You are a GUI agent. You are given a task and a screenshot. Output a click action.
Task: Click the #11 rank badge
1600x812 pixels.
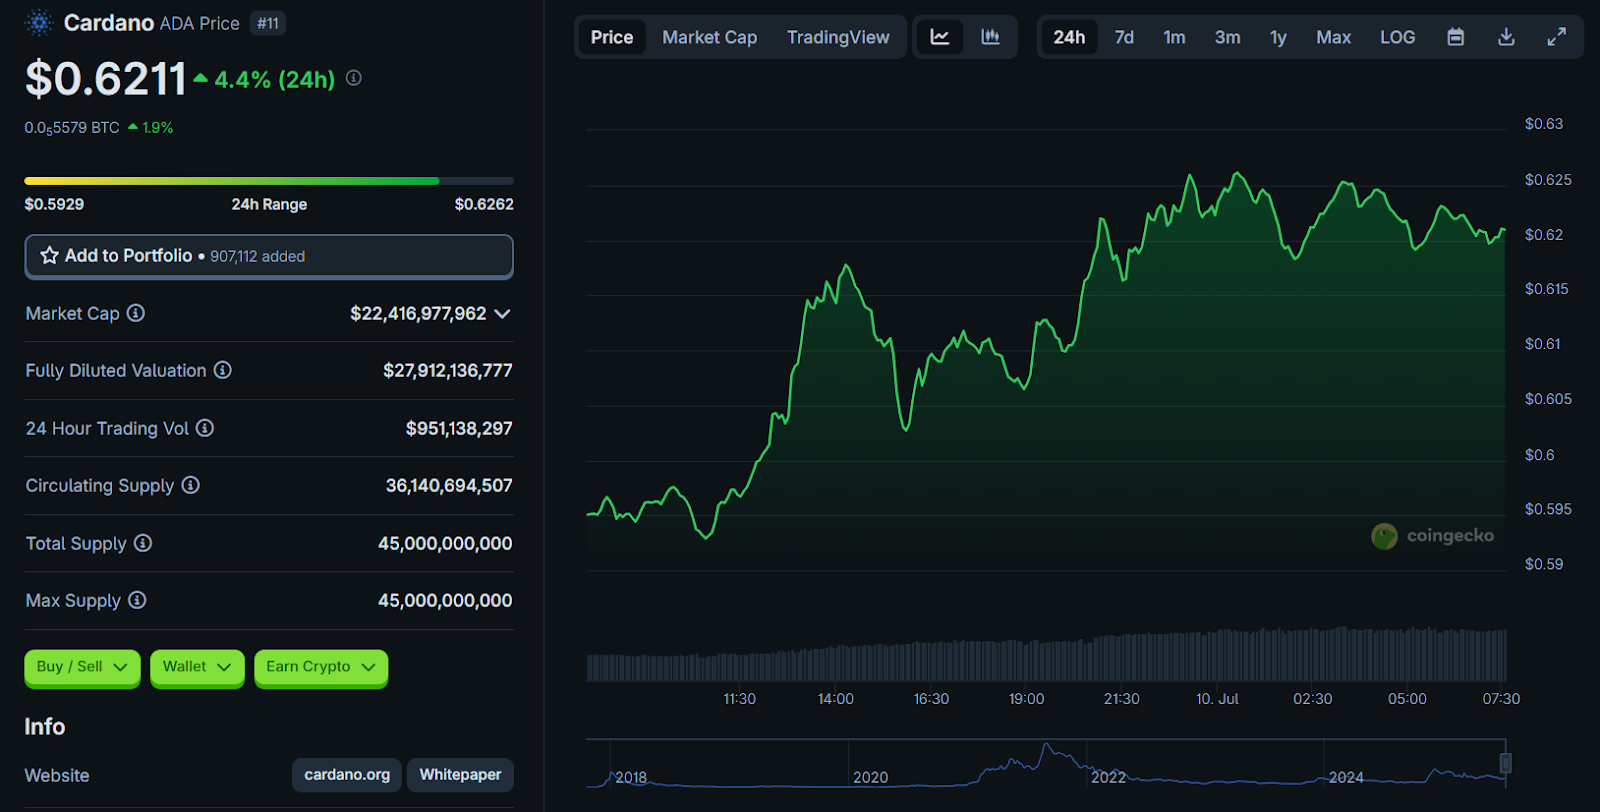point(268,23)
